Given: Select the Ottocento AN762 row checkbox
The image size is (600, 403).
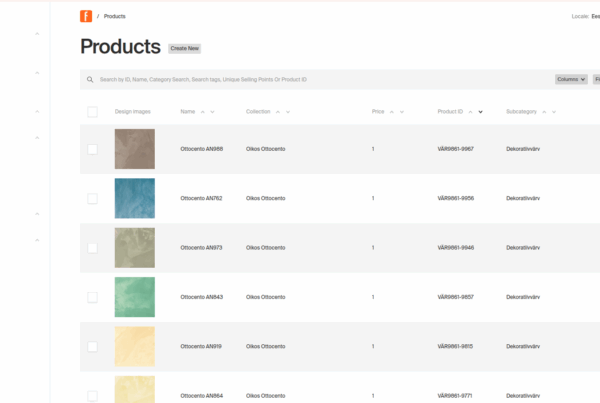Looking at the screenshot, I should point(92,199).
